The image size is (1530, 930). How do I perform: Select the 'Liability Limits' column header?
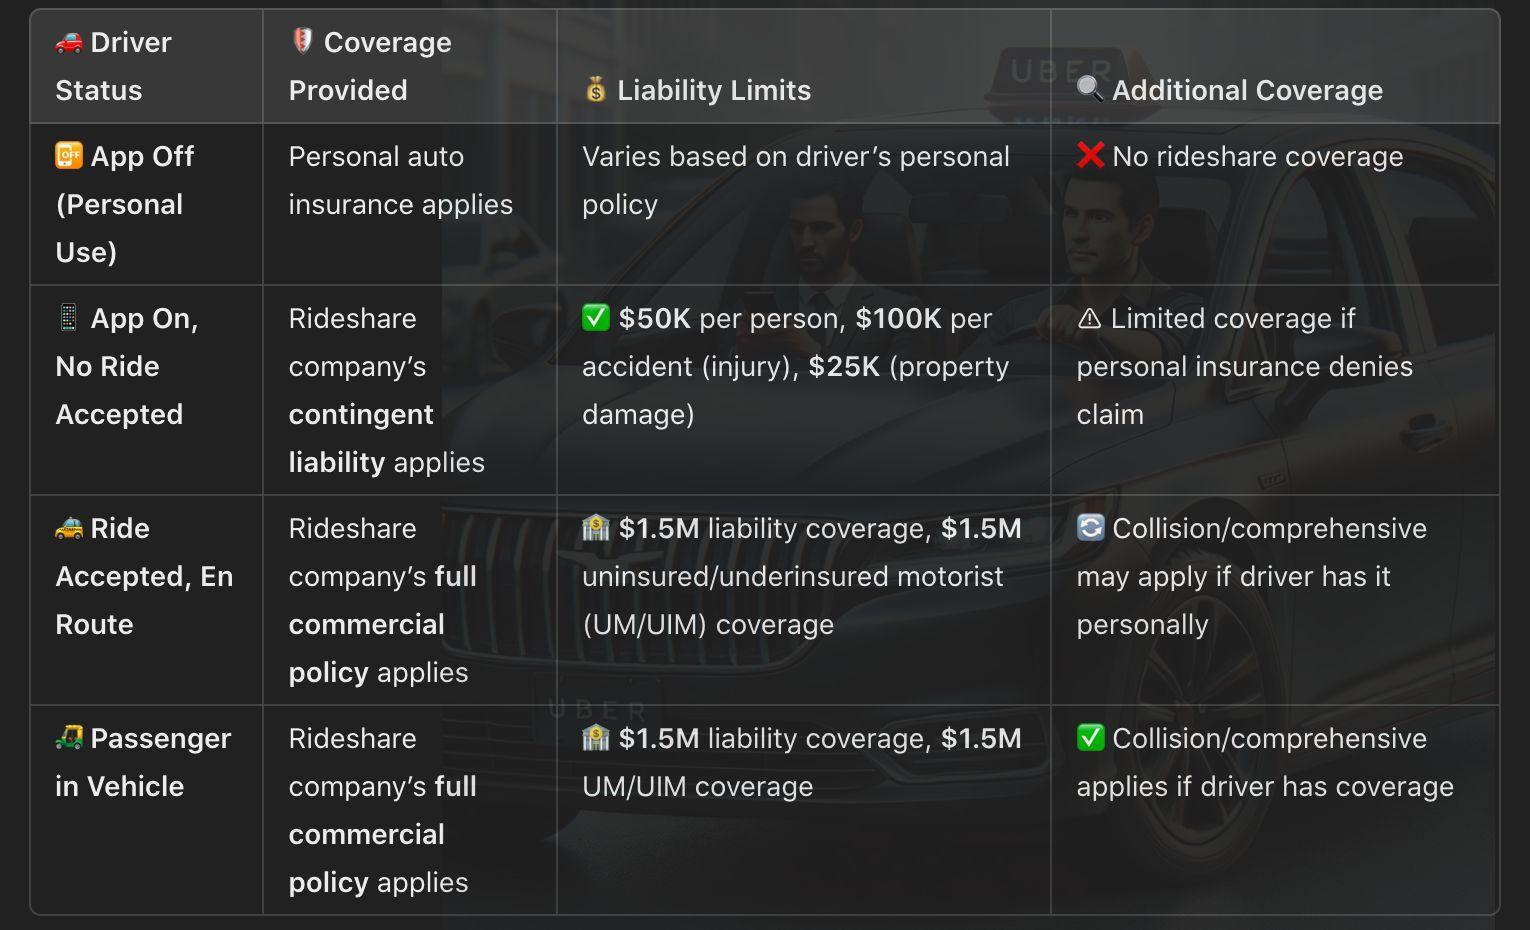[713, 90]
